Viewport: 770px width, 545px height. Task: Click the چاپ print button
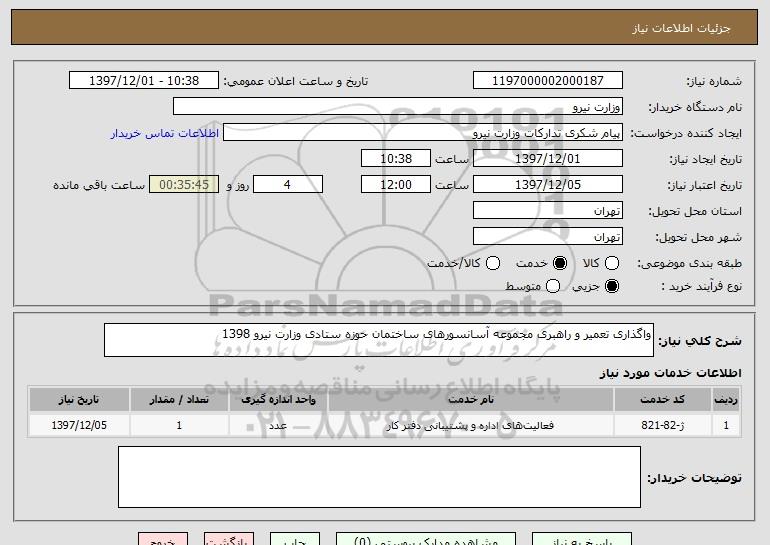click(x=295, y=539)
